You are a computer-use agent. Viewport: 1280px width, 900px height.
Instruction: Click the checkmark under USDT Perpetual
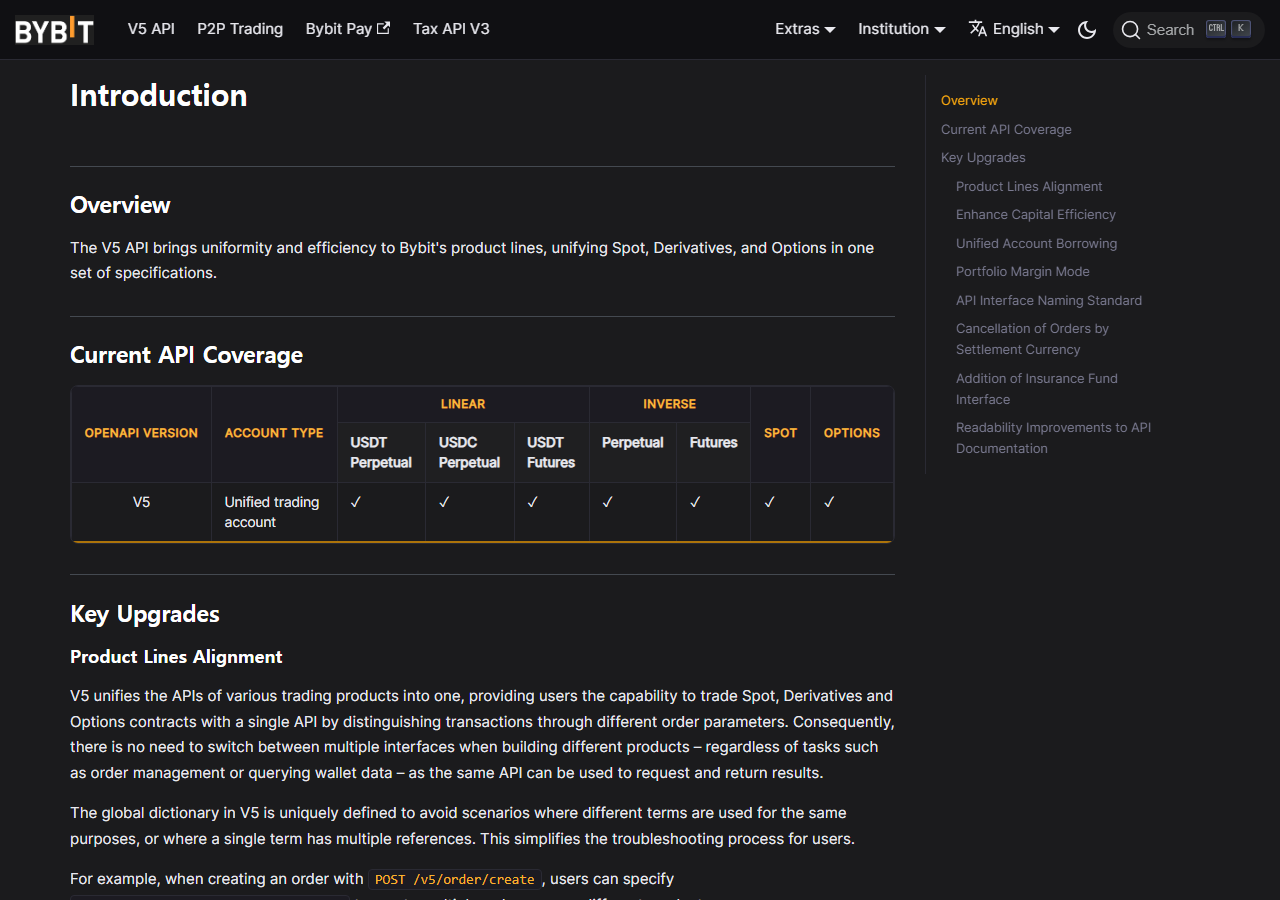[x=356, y=502]
